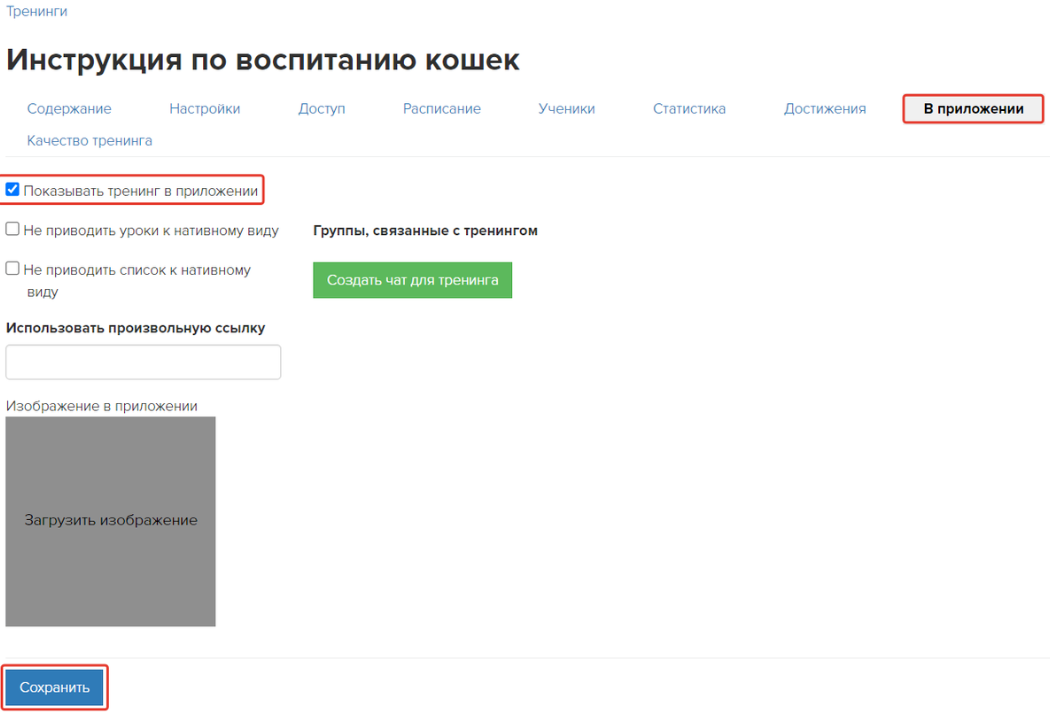The height and width of the screenshot is (712, 1050).
Task: Click the Сохранить button
Action: point(54,687)
